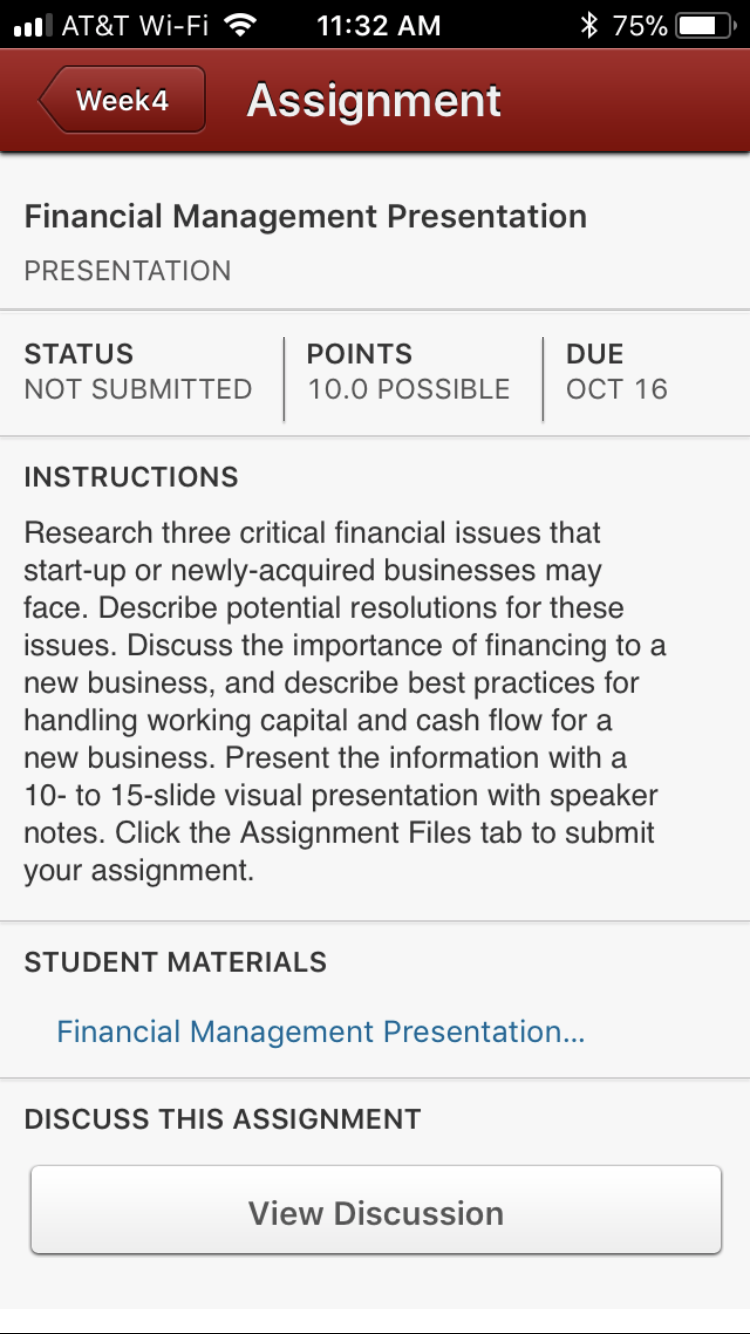Go back to Week4
Screen dimensions: 750x1334
pyautogui.click(x=122, y=100)
